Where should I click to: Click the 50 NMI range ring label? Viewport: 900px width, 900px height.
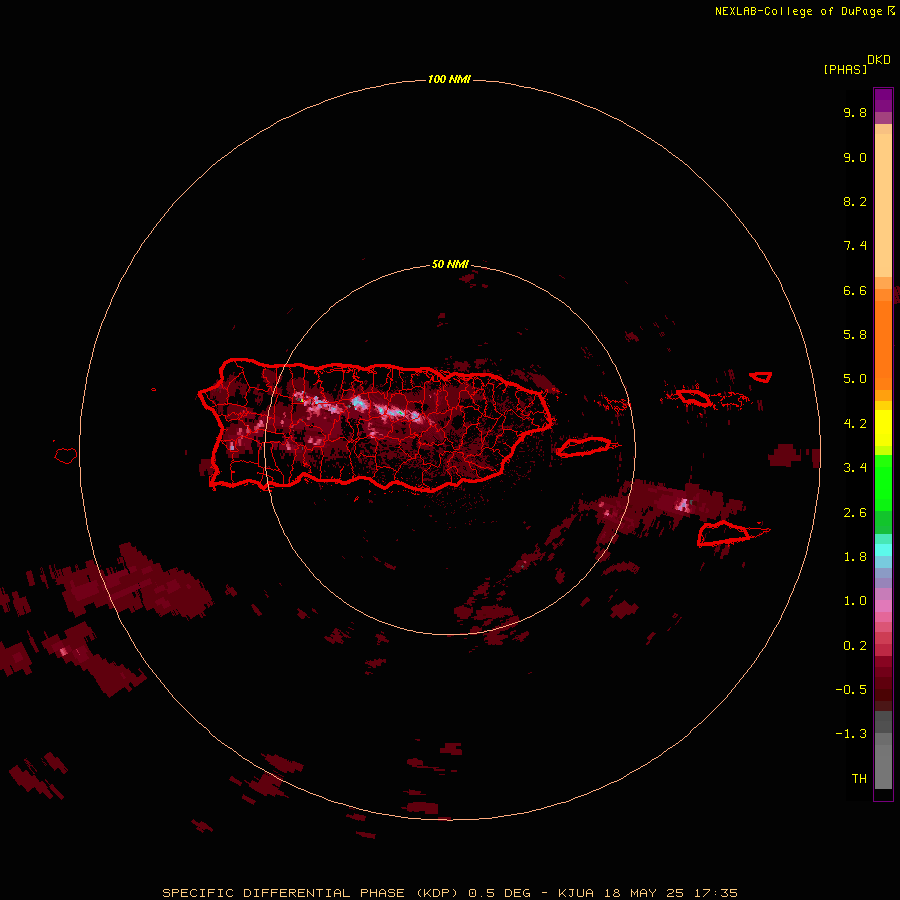(x=450, y=264)
